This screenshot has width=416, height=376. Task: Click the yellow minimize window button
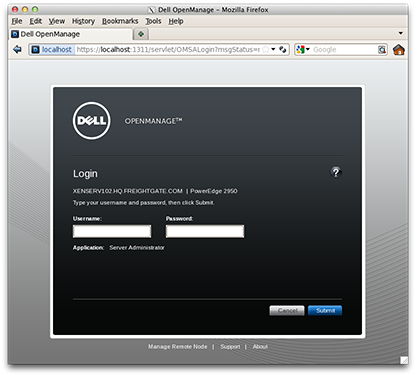(x=25, y=9)
